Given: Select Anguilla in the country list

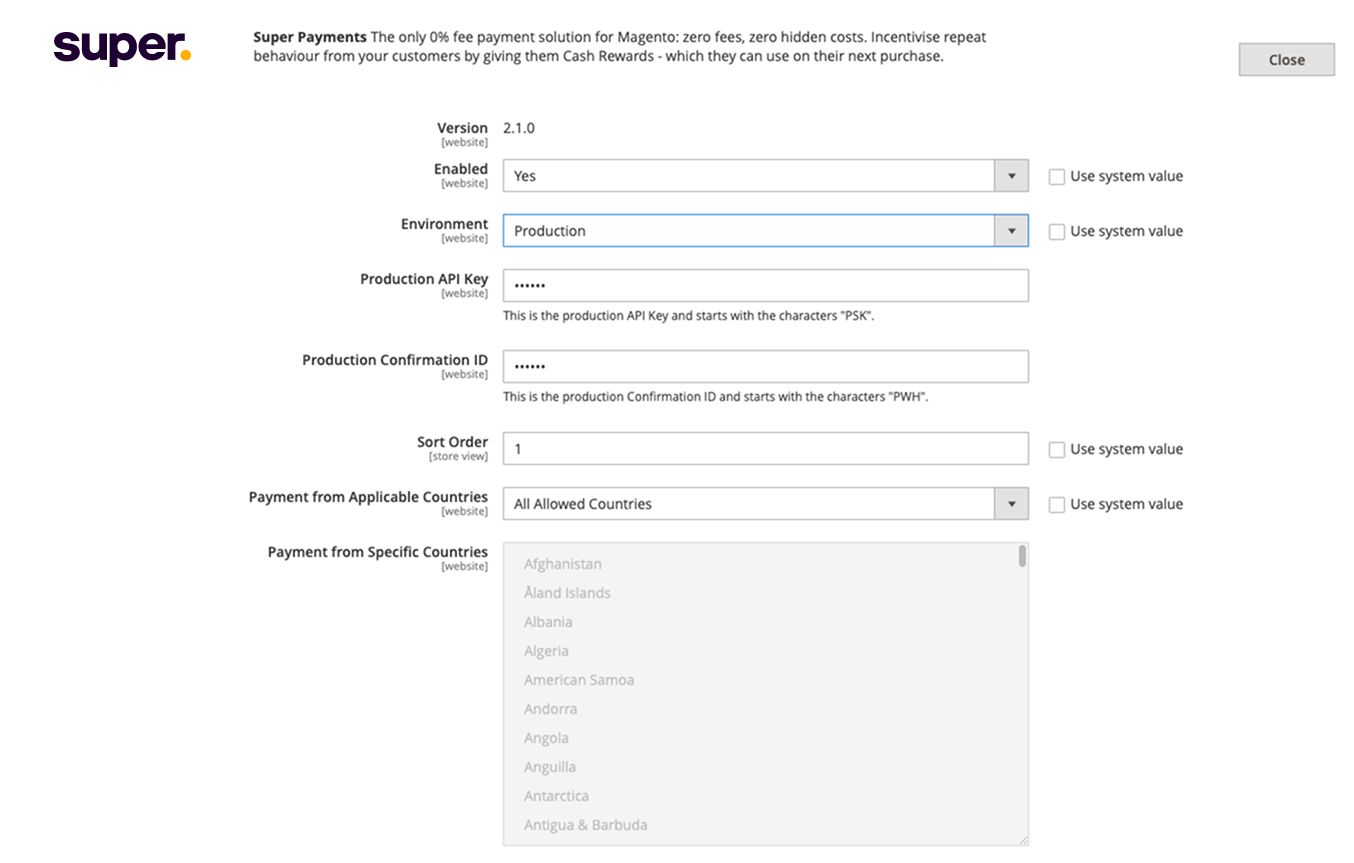Looking at the screenshot, I should 550,767.
